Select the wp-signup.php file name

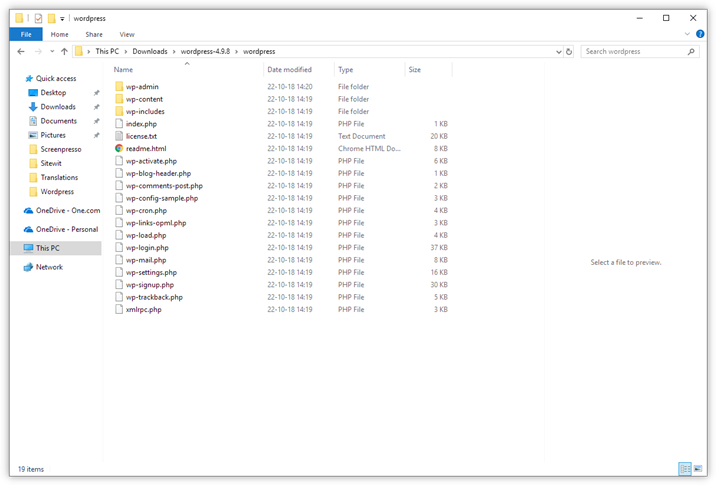[150, 285]
